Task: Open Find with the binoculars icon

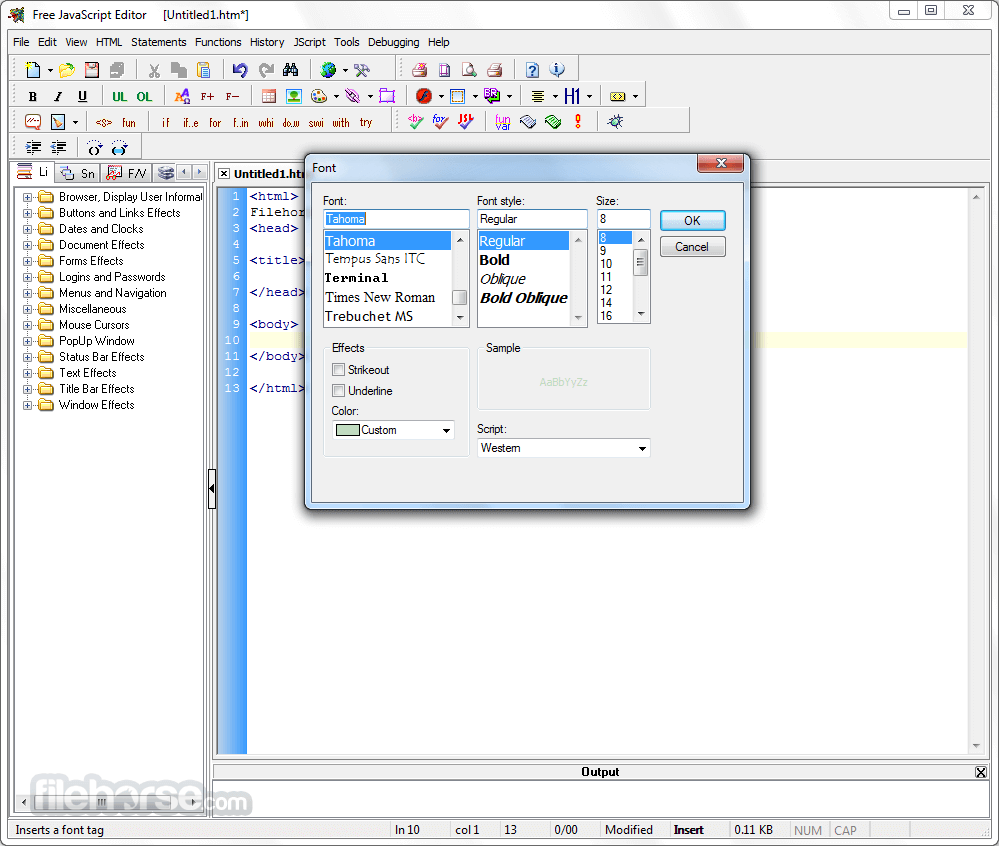Action: (291, 69)
